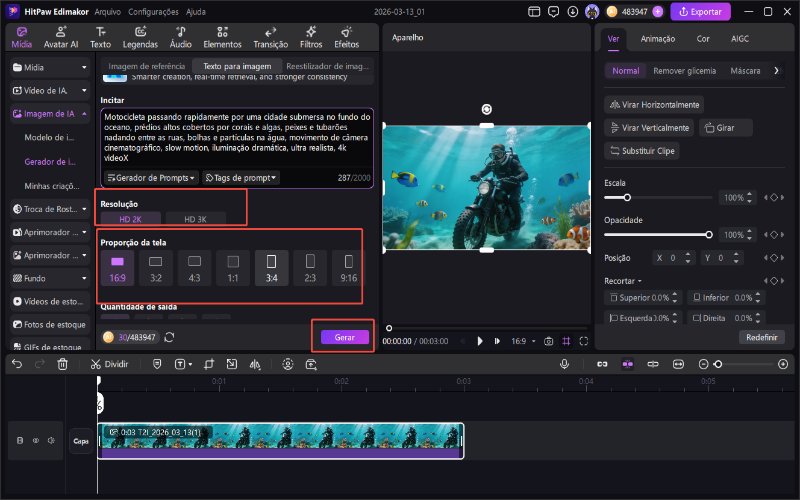Click the fullscreen icon under preview
This screenshot has width=800, height=500.
[584, 341]
